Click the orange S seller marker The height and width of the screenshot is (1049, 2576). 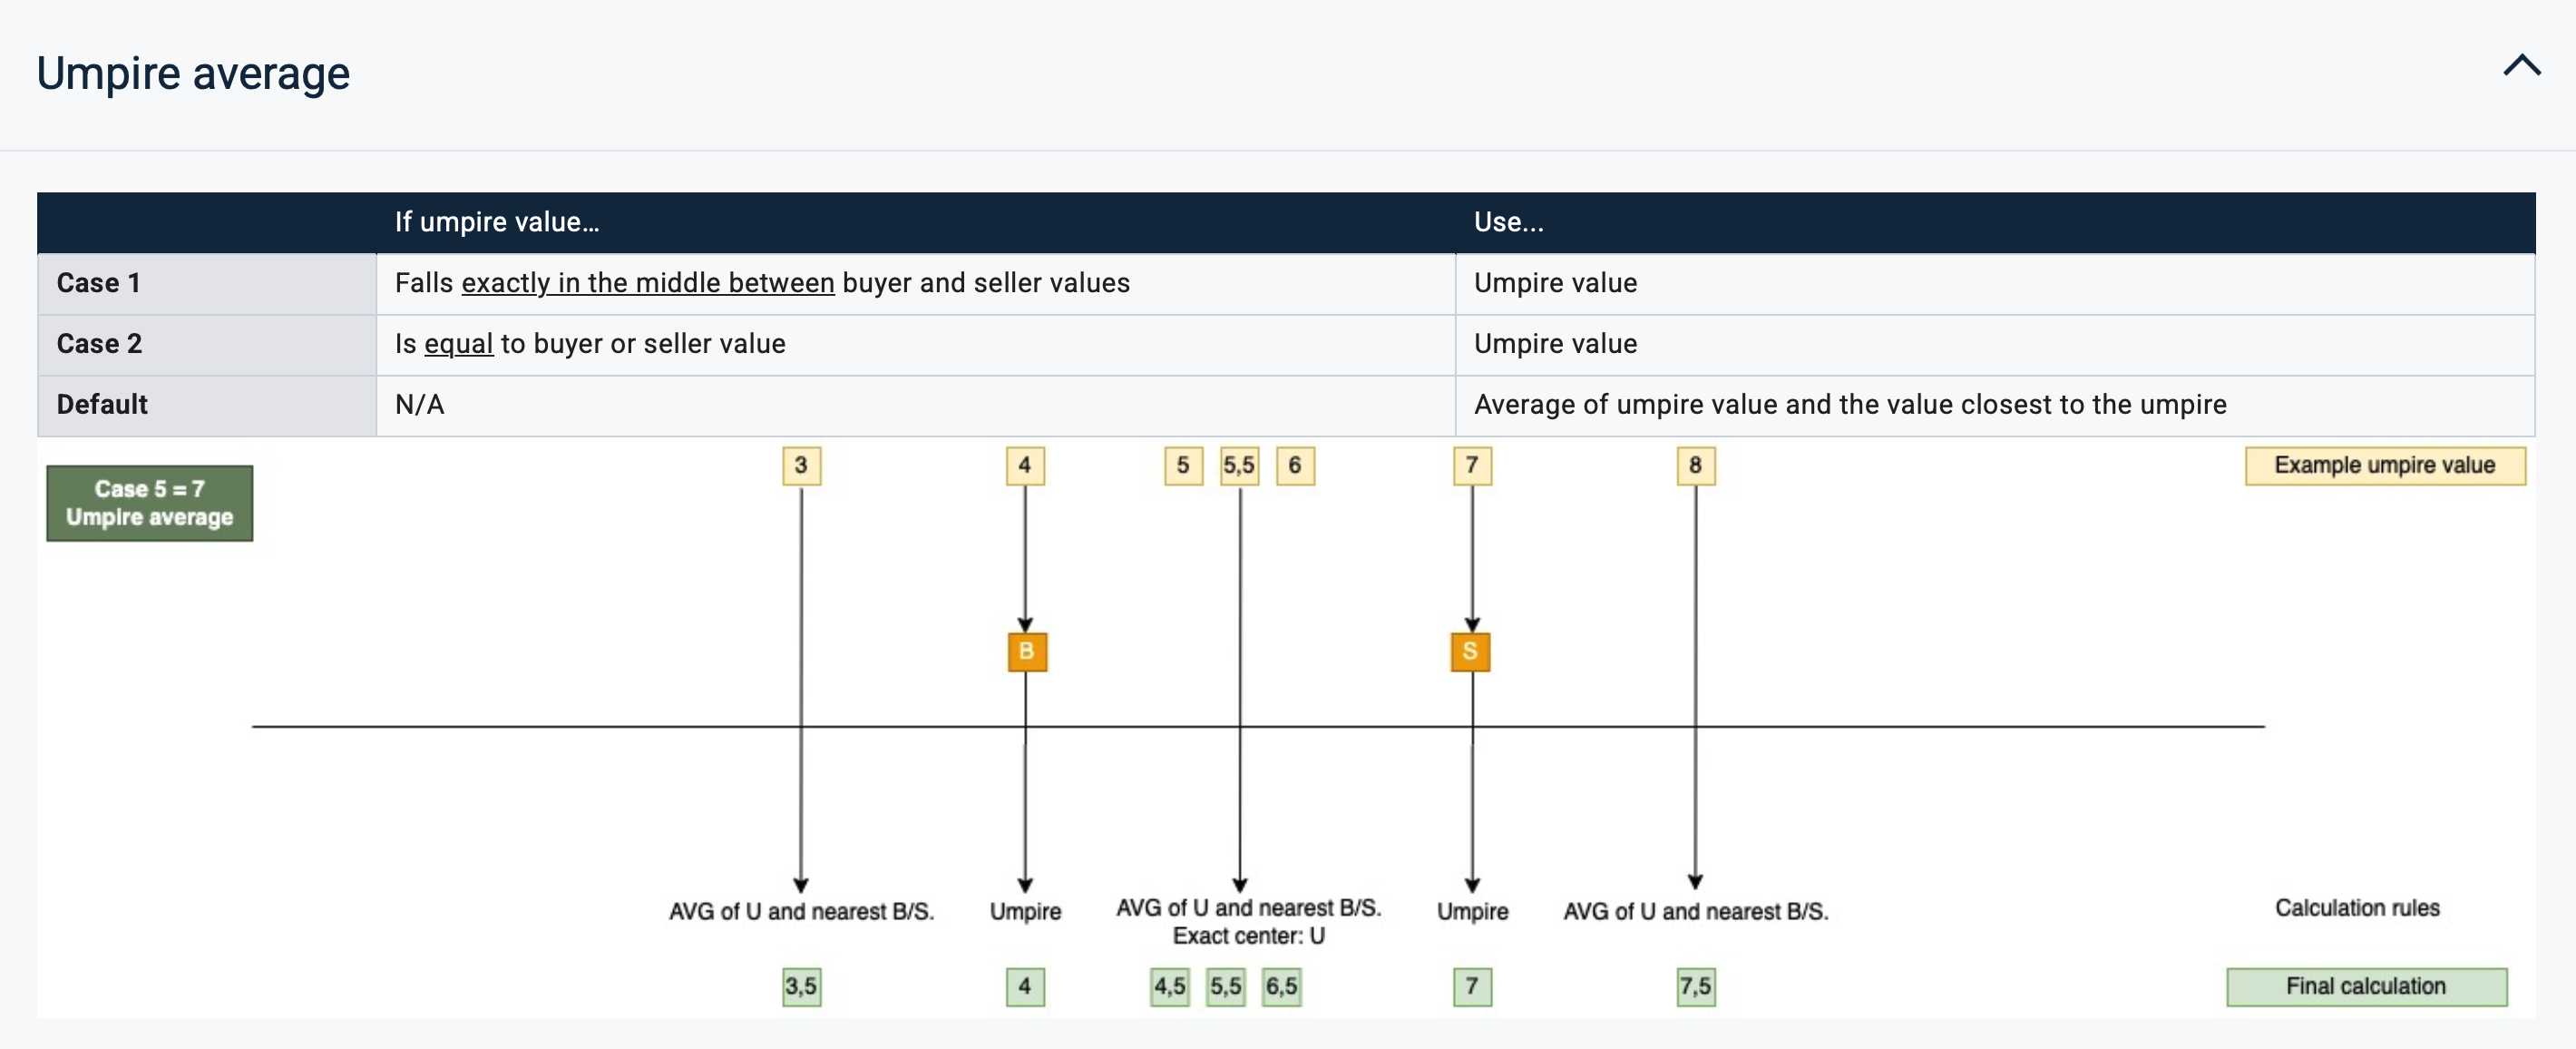tap(1470, 652)
